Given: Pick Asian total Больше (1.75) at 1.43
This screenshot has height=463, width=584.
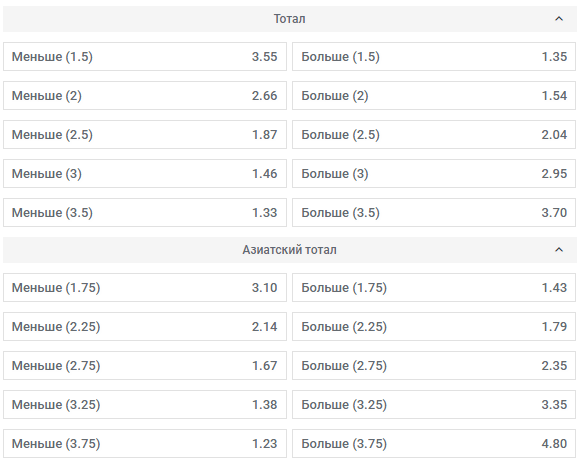Looking at the screenshot, I should click(434, 288).
